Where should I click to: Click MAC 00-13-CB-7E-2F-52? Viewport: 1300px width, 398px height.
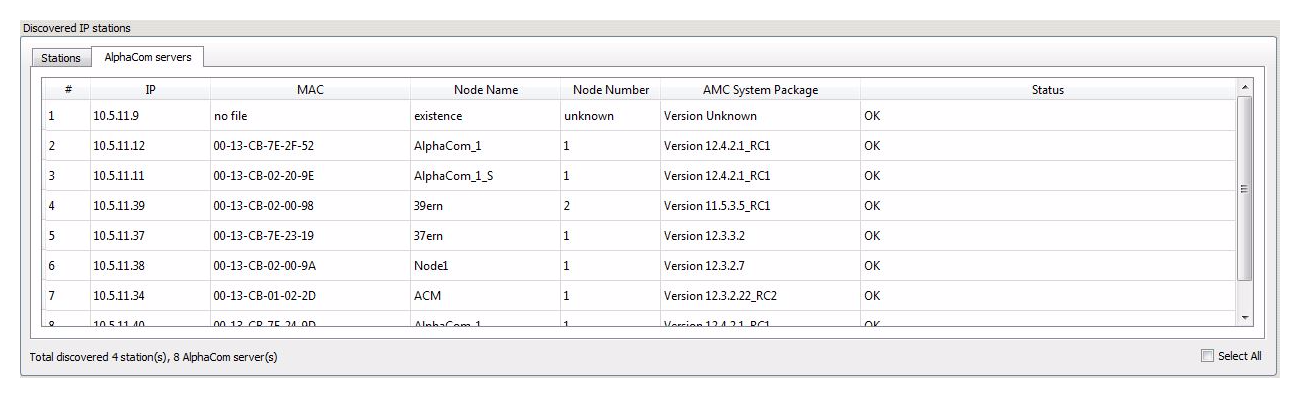311,146
